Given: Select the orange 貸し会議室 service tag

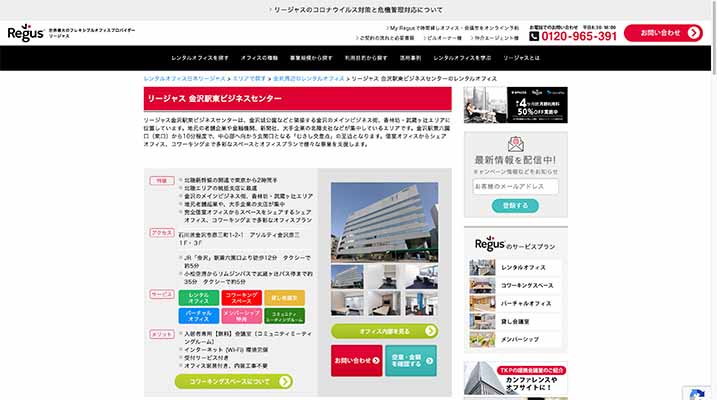Looking at the screenshot, I should click(284, 298).
